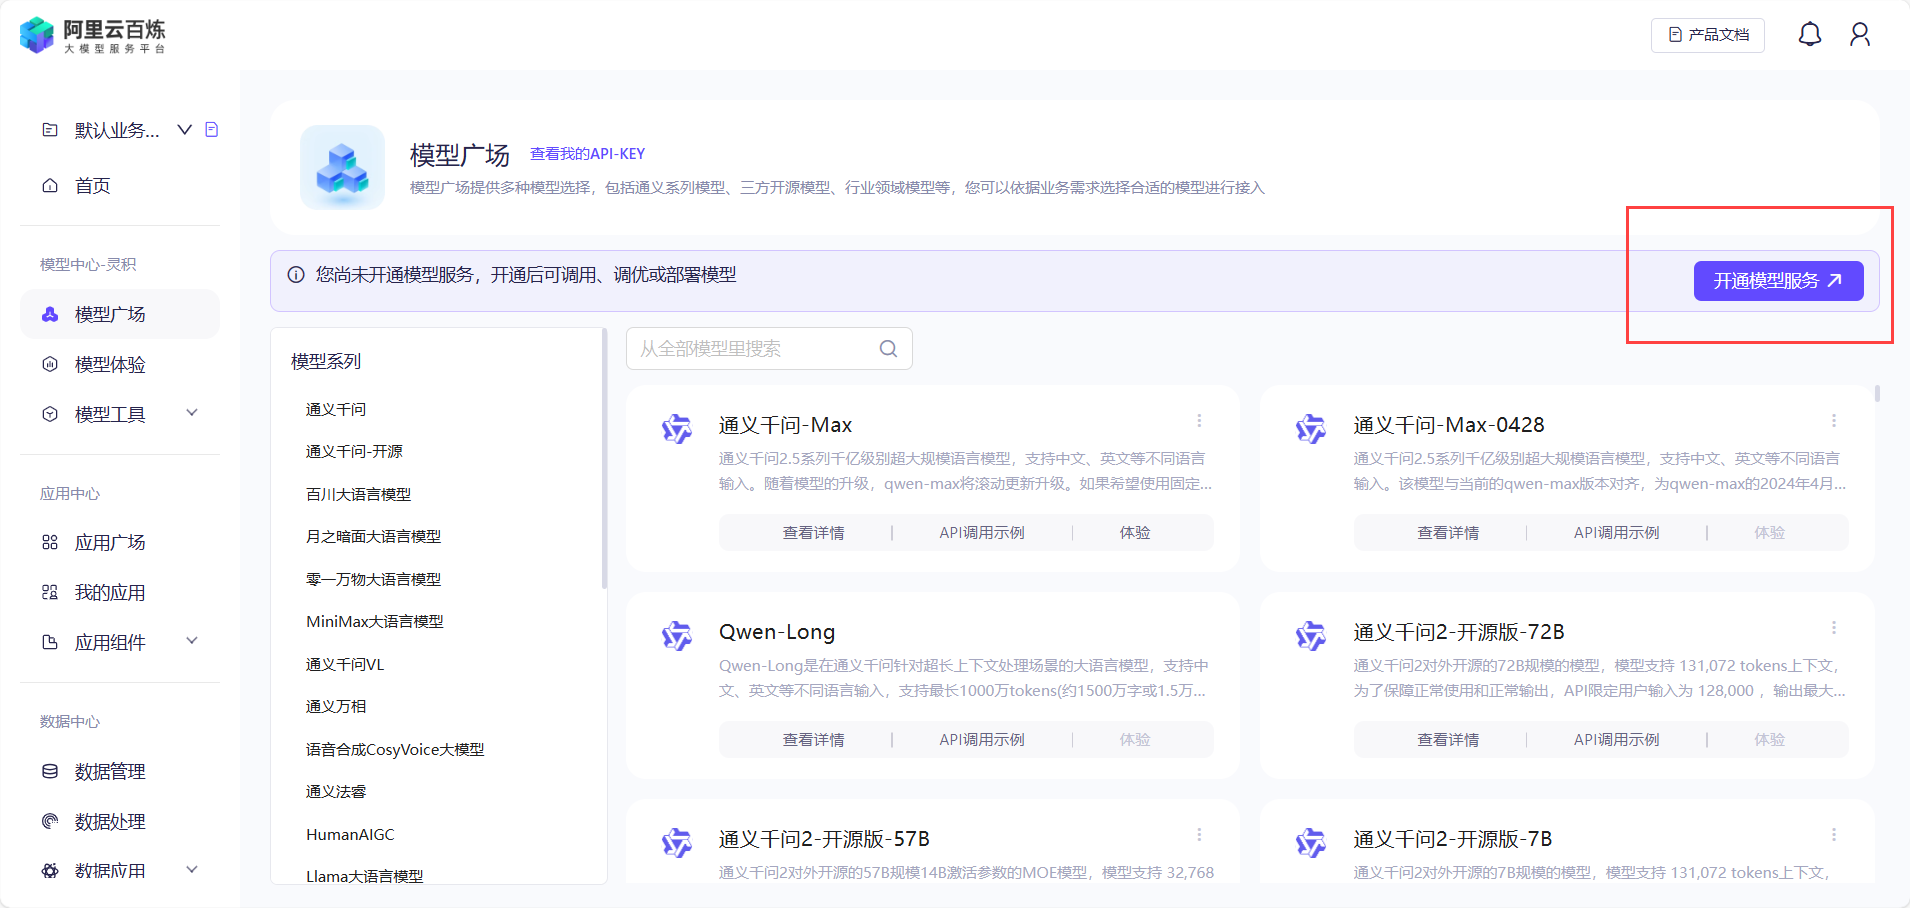The height and width of the screenshot is (908, 1910).
Task: Click the 应用广场 grid icon
Action: pyautogui.click(x=50, y=542)
